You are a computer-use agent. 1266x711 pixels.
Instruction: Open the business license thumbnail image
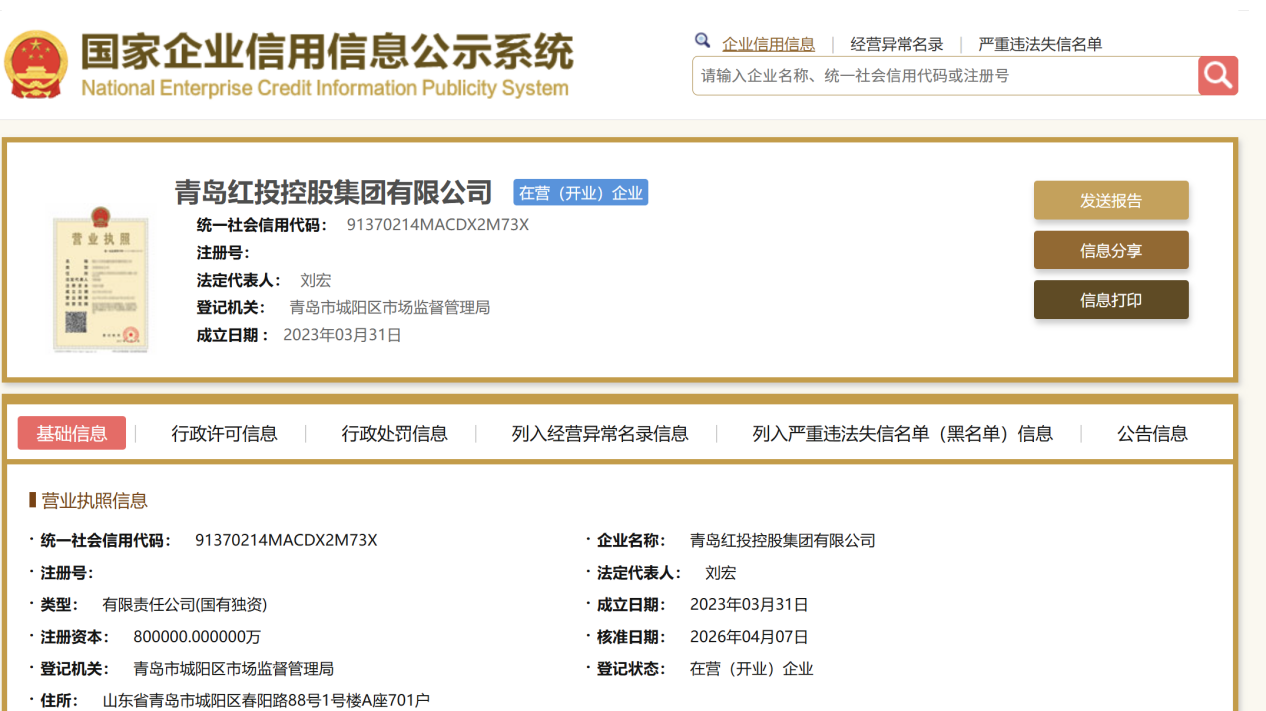pos(100,279)
